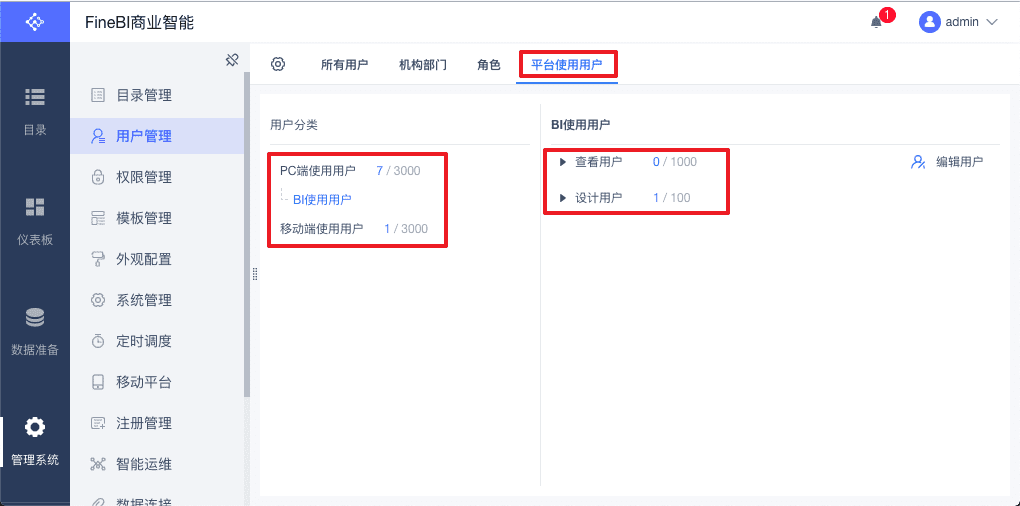Screen dimensions: 1020x506
Task: Select 移动端使用用户 category
Action: 322,228
